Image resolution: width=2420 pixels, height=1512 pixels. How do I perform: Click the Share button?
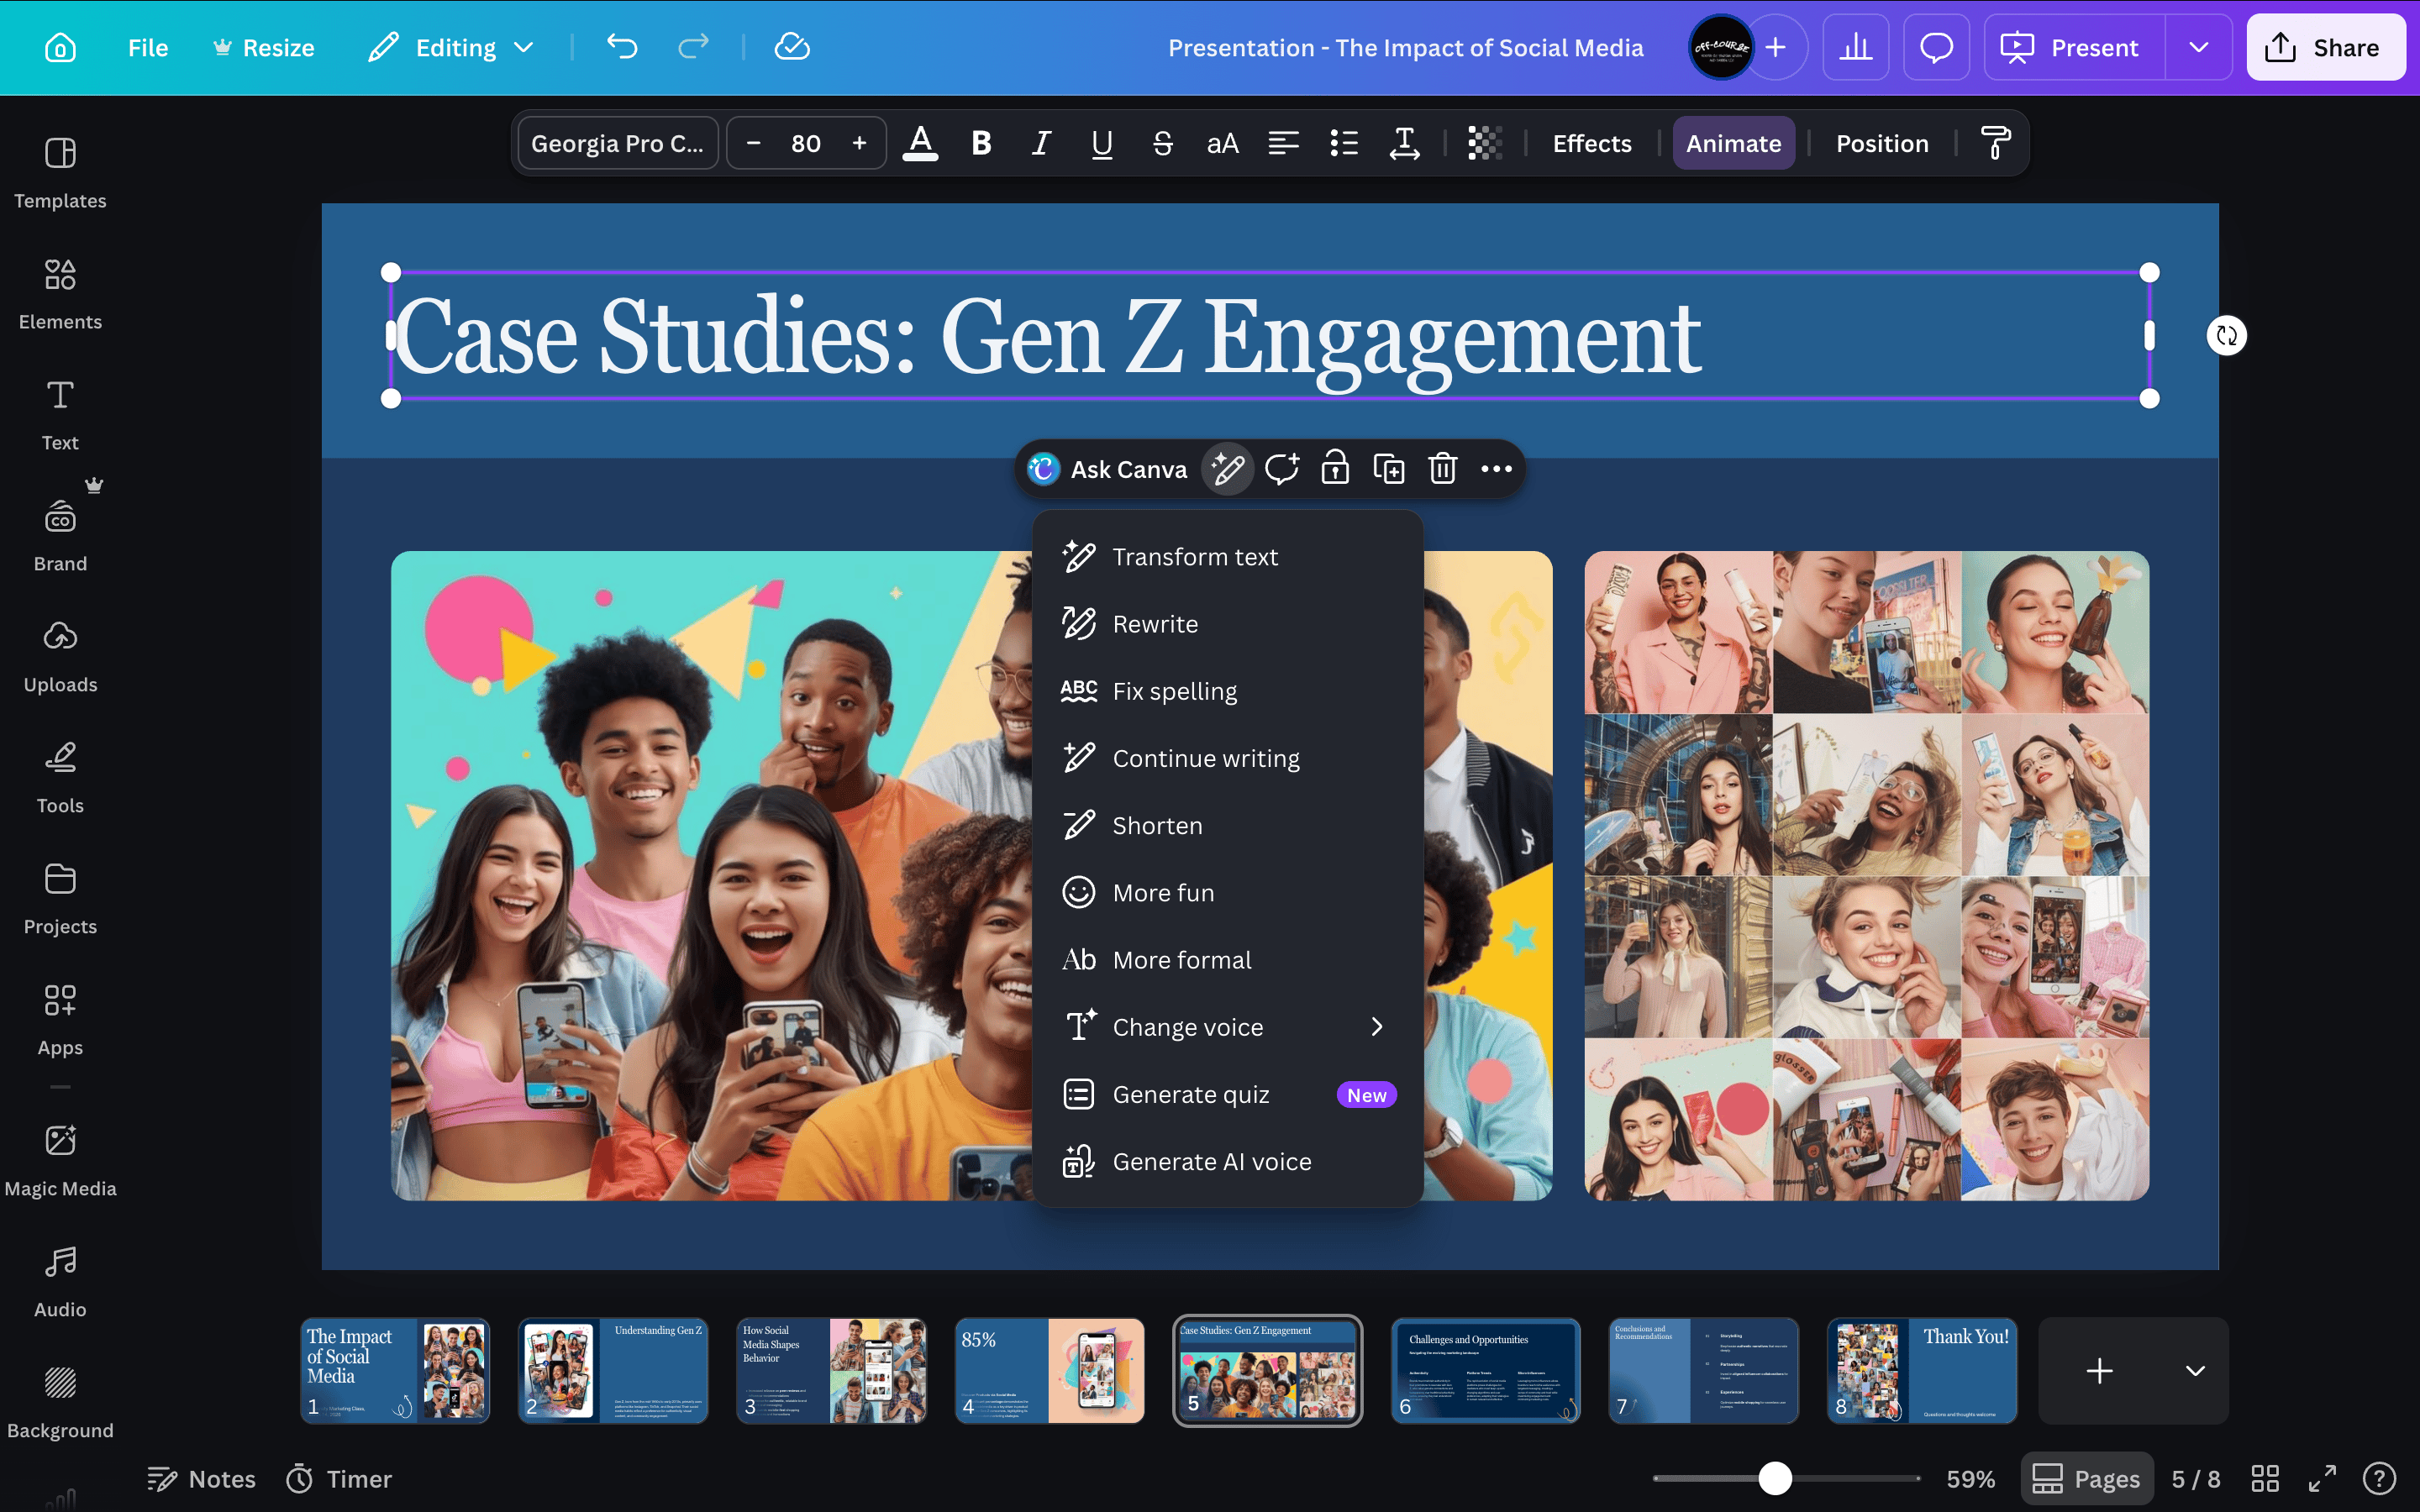coord(2324,47)
